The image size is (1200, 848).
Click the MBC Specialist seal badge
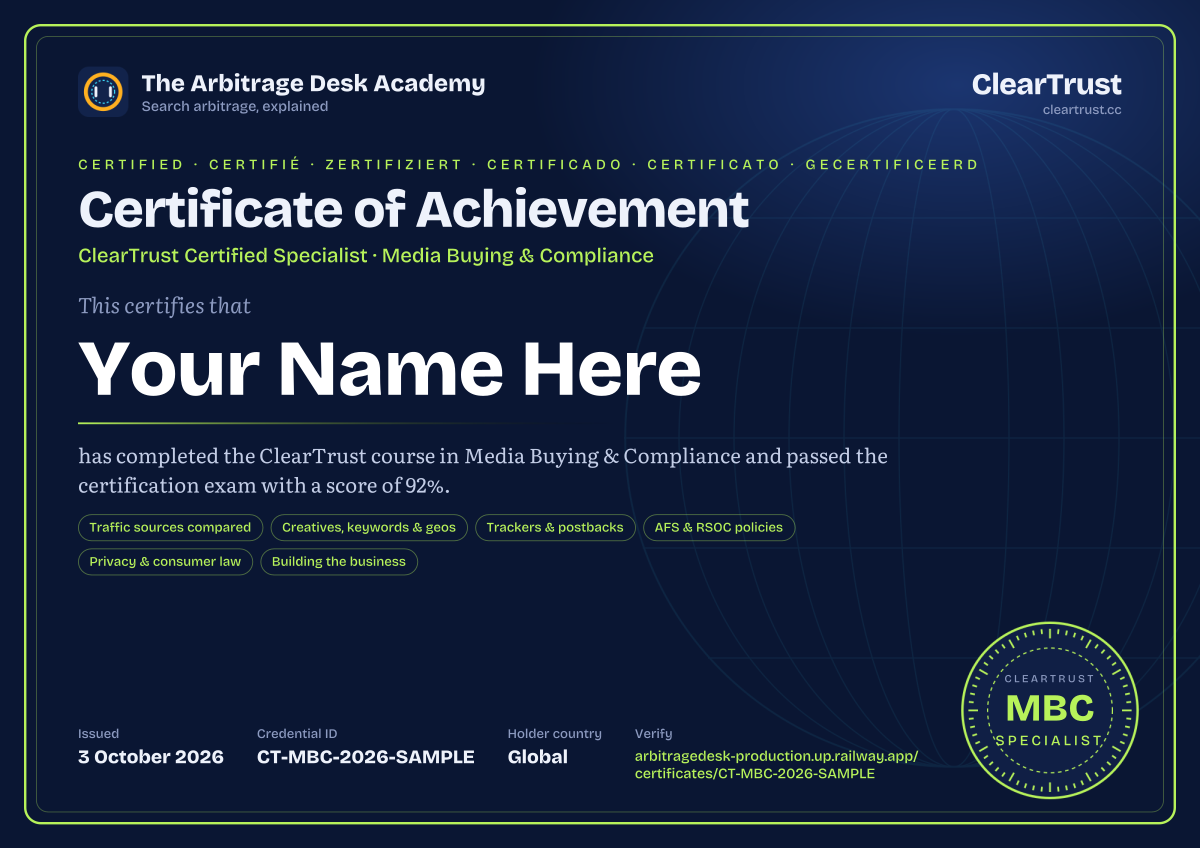click(x=1050, y=708)
